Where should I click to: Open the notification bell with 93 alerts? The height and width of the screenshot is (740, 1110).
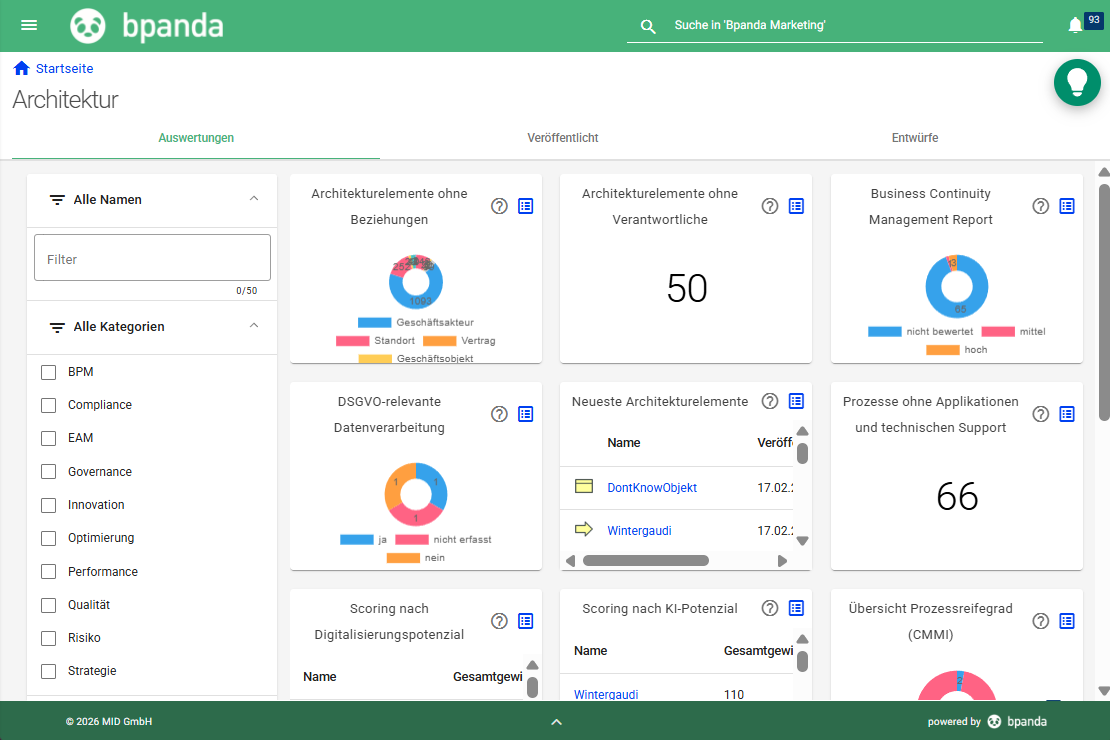pyautogui.click(x=1075, y=24)
